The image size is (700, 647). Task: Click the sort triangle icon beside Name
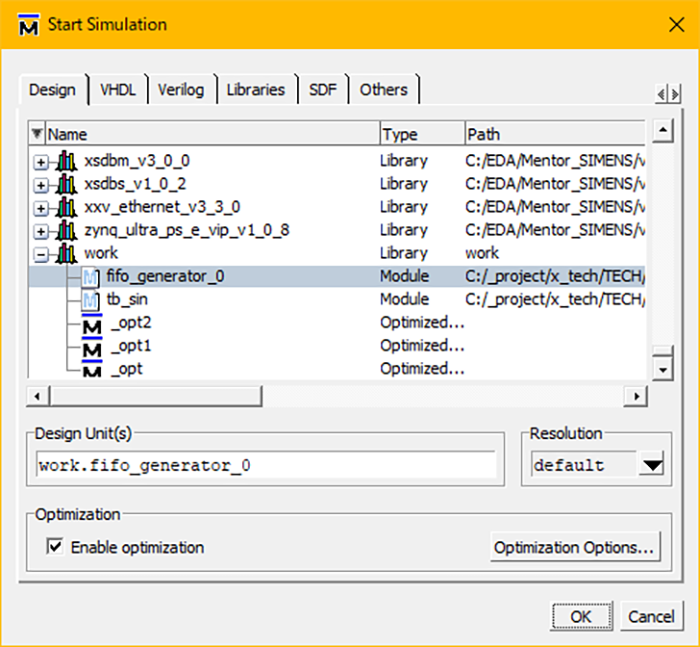[x=37, y=134]
